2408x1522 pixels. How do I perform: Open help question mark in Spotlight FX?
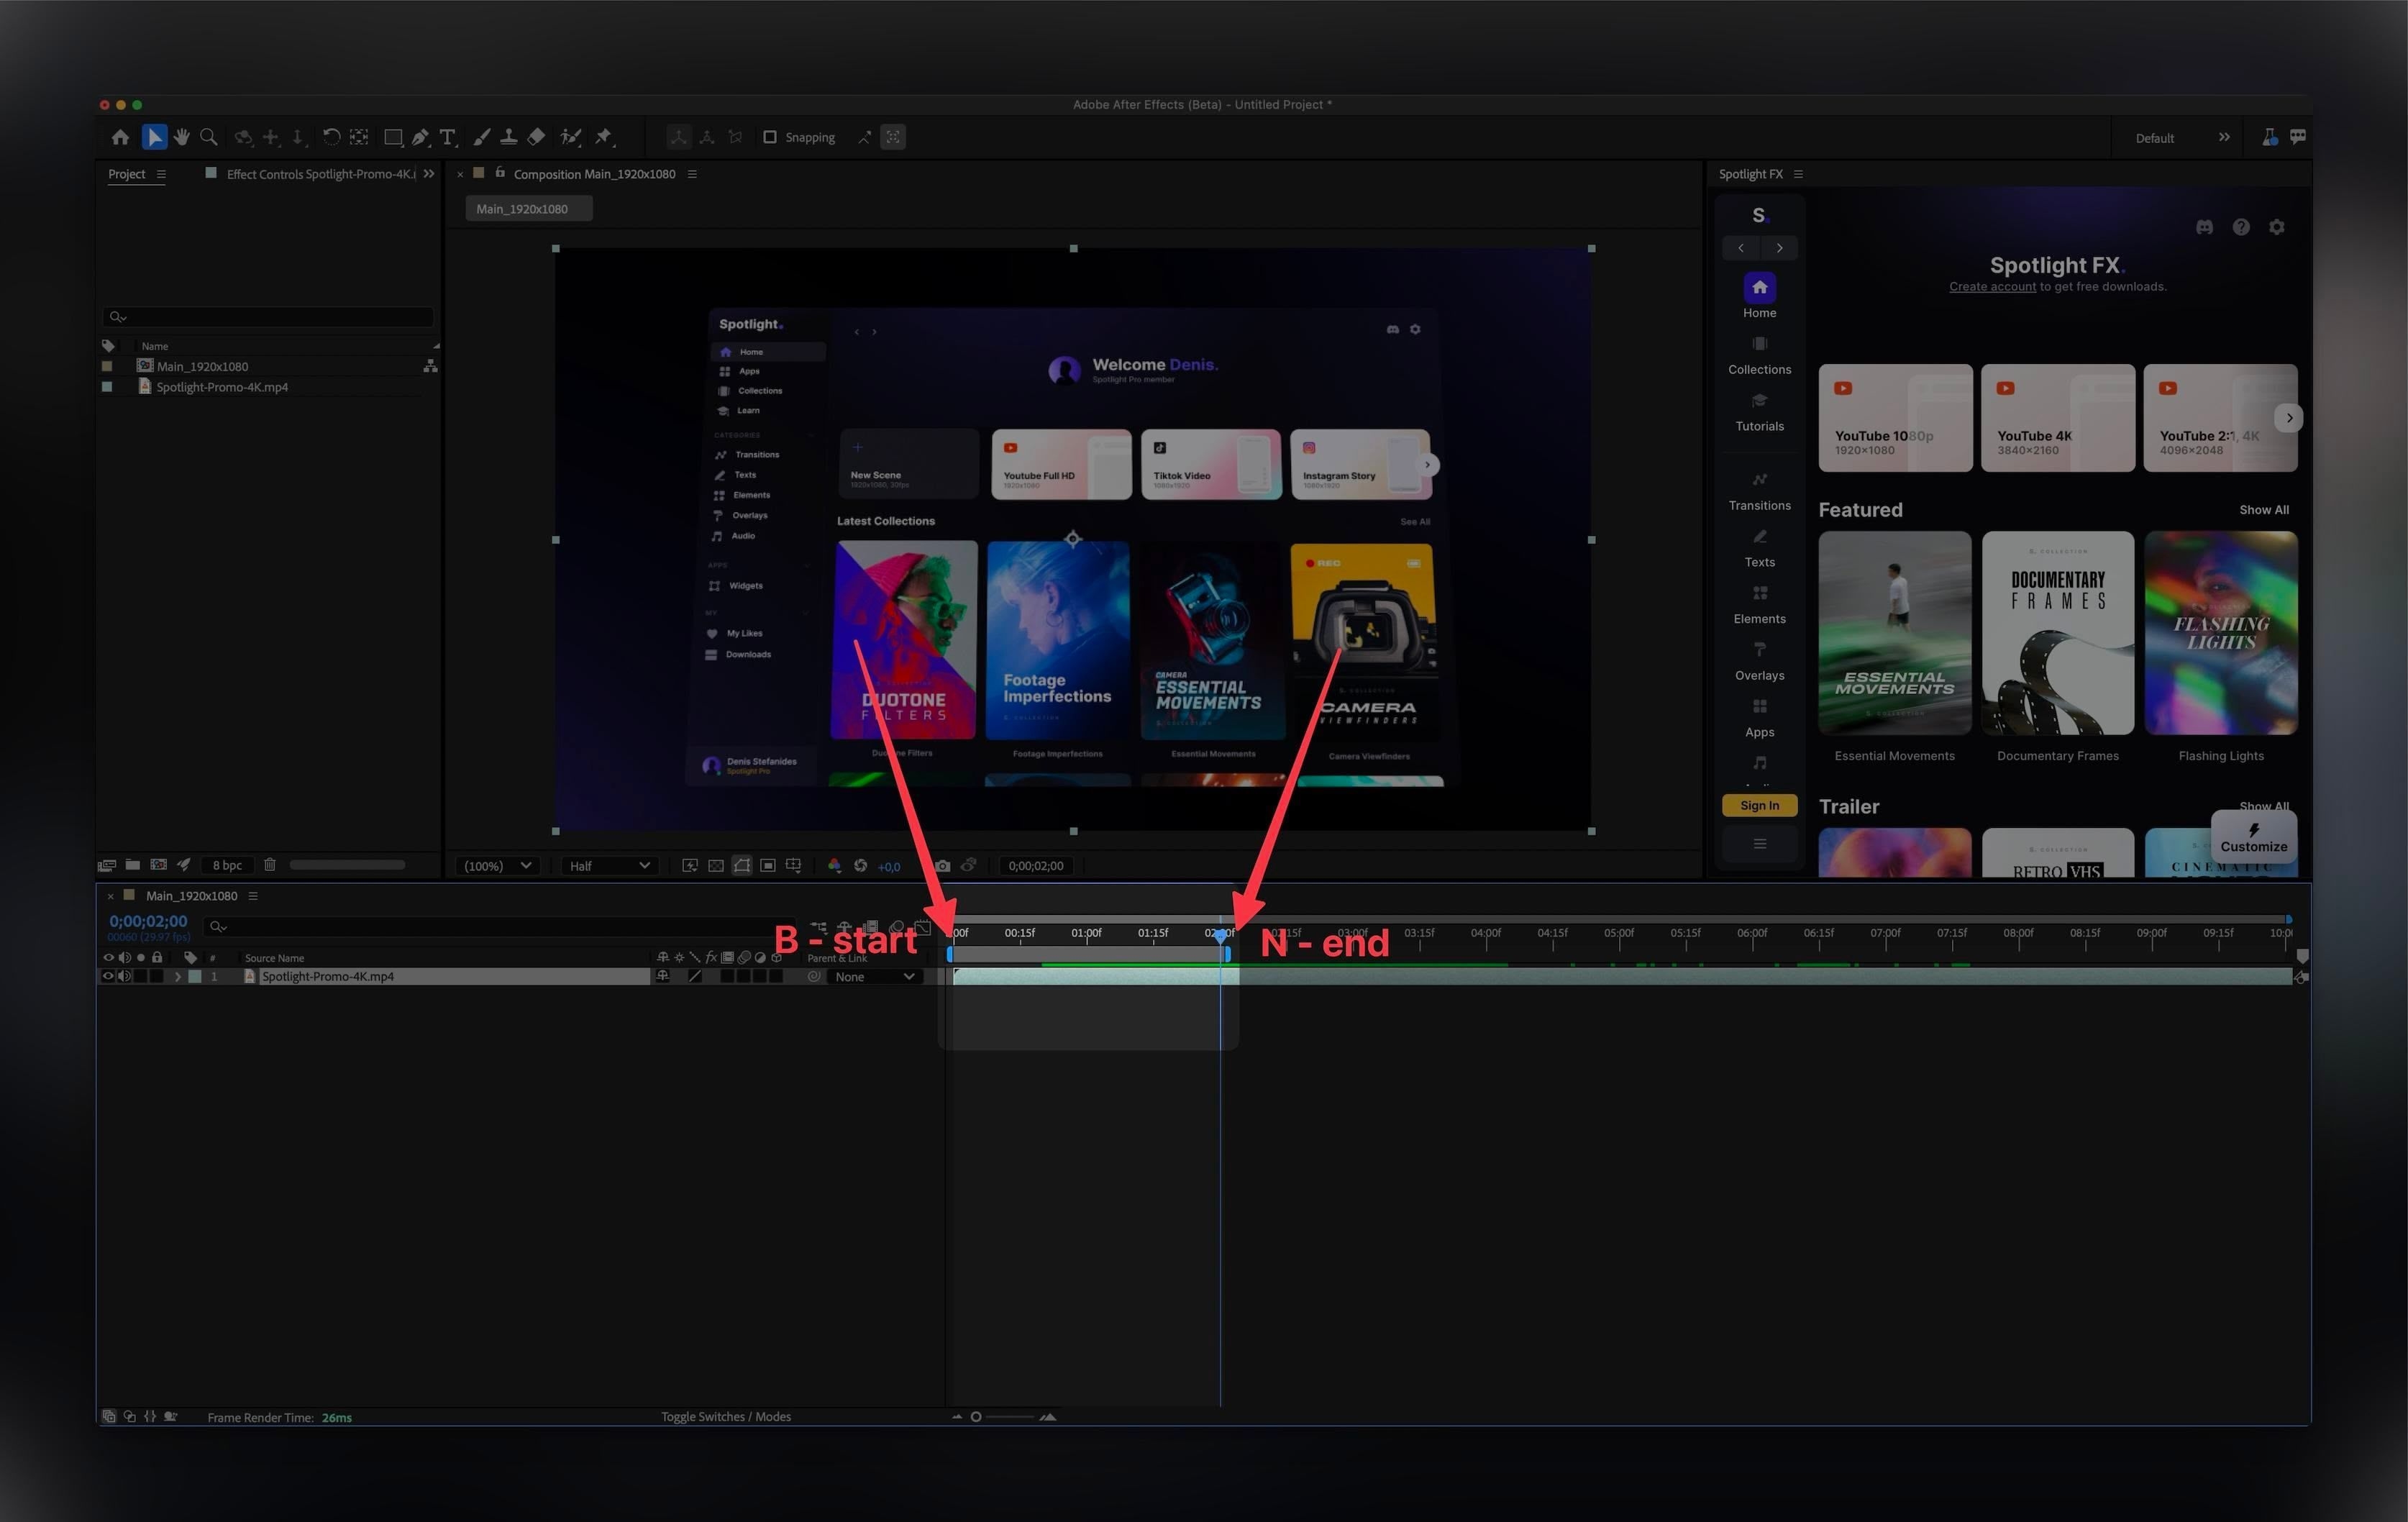2241,227
